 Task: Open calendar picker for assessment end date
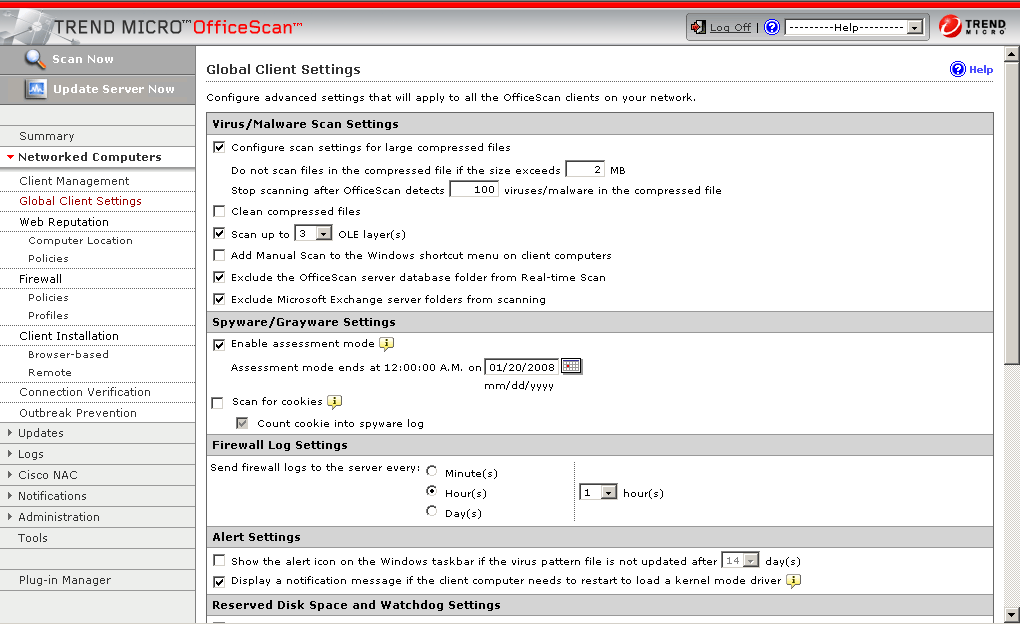tap(571, 366)
